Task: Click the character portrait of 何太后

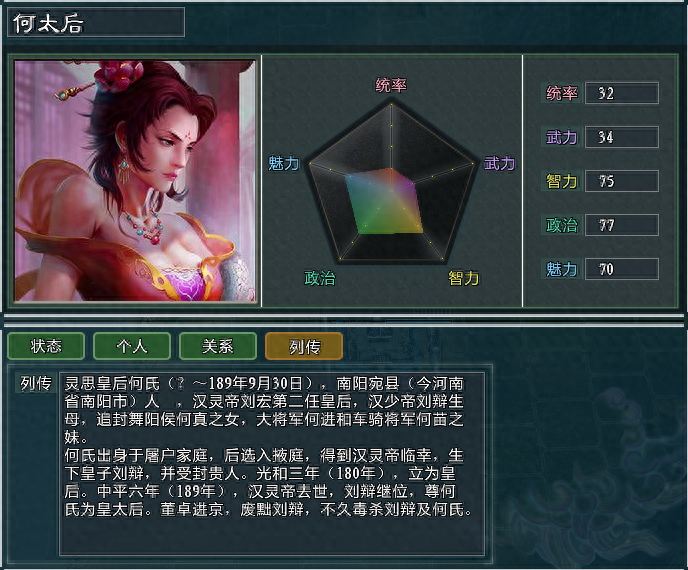Action: [x=135, y=181]
